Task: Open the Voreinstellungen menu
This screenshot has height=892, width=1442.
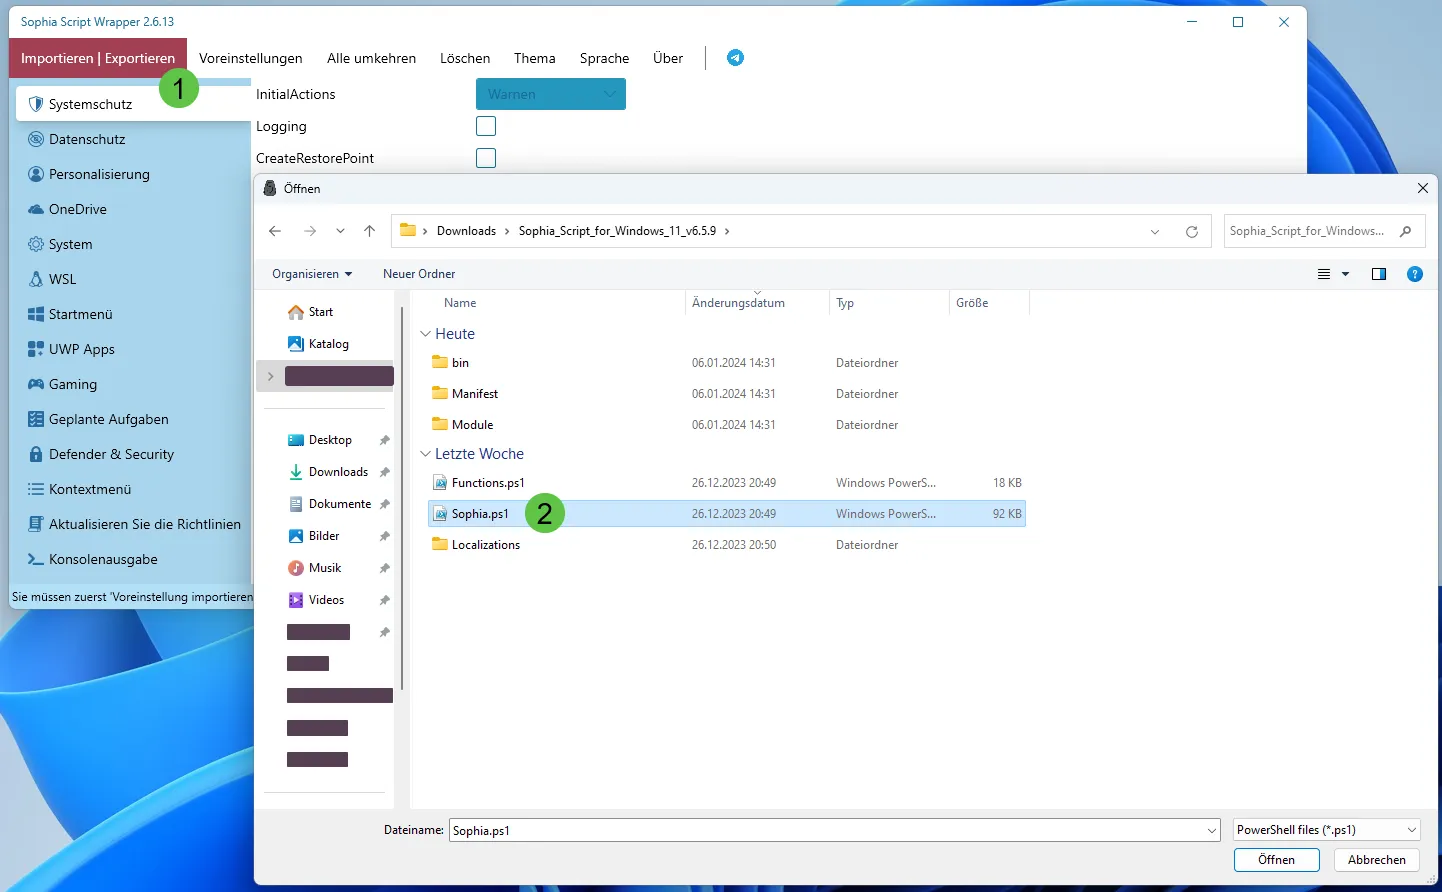Action: [x=251, y=58]
